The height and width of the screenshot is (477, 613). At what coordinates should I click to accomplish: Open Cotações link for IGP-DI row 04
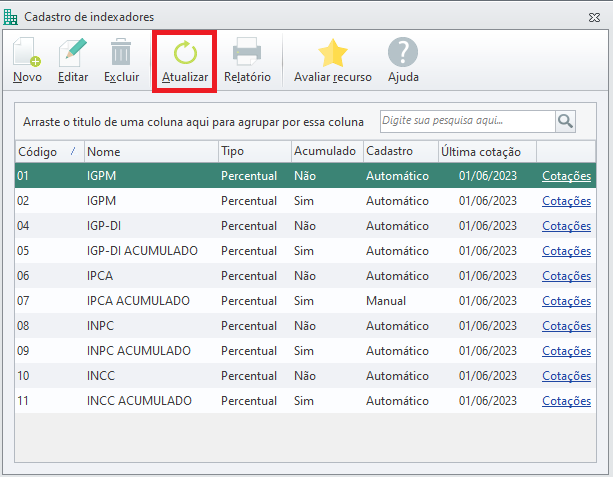point(566,226)
